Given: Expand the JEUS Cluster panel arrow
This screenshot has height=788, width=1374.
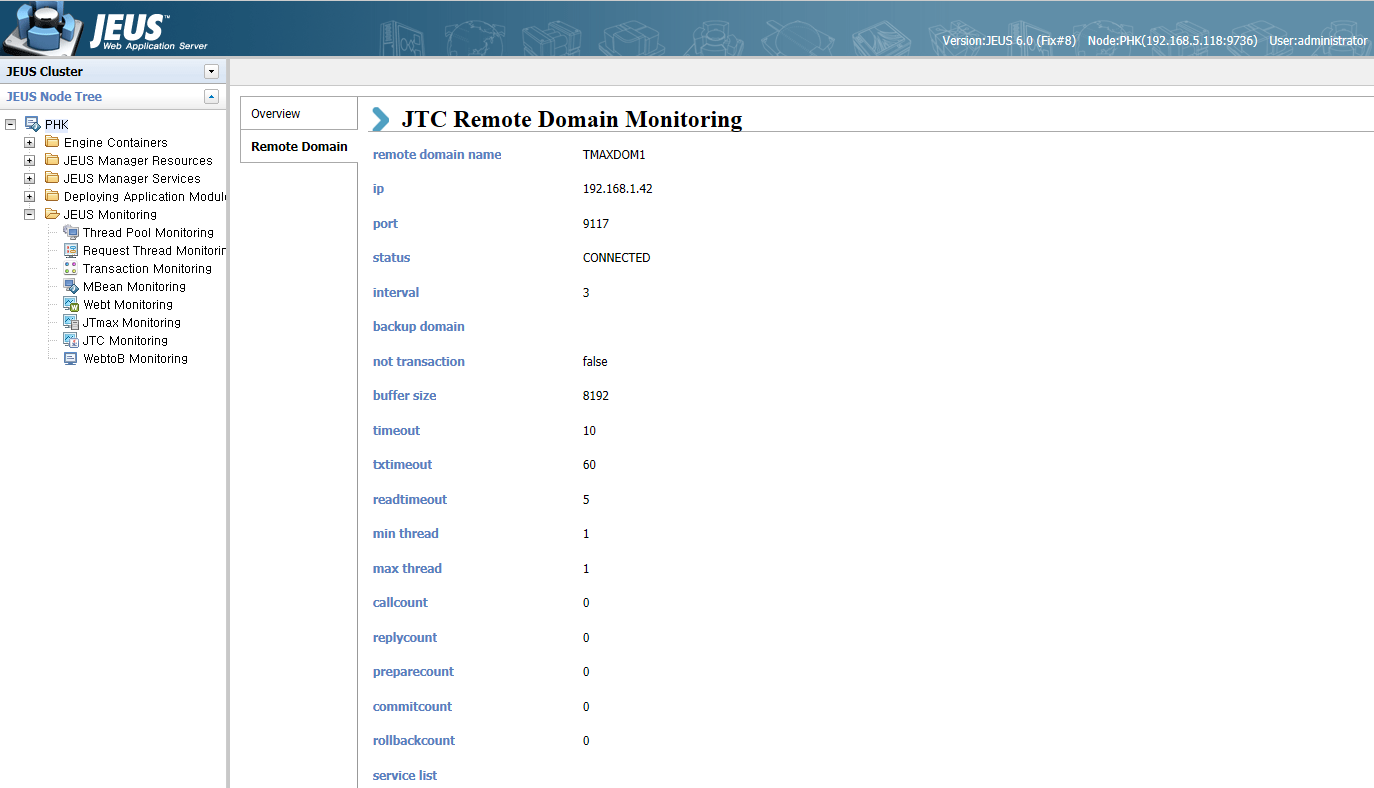Looking at the screenshot, I should [211, 71].
